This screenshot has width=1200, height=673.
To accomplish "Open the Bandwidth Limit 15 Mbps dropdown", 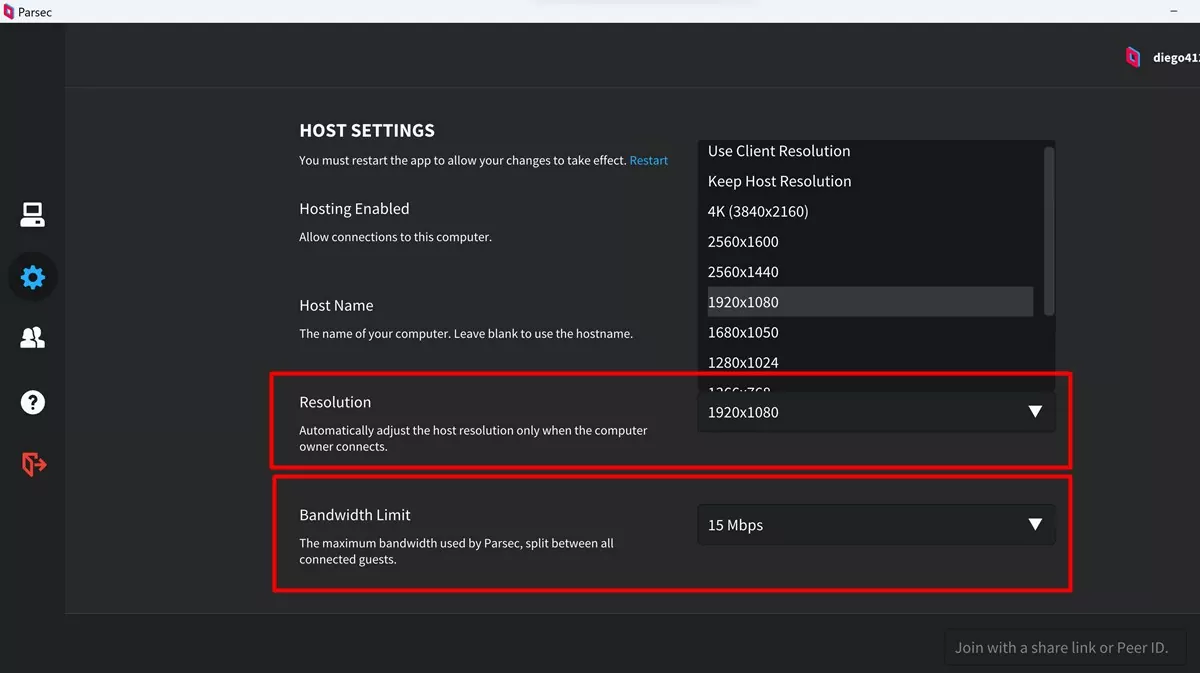I will (875, 525).
